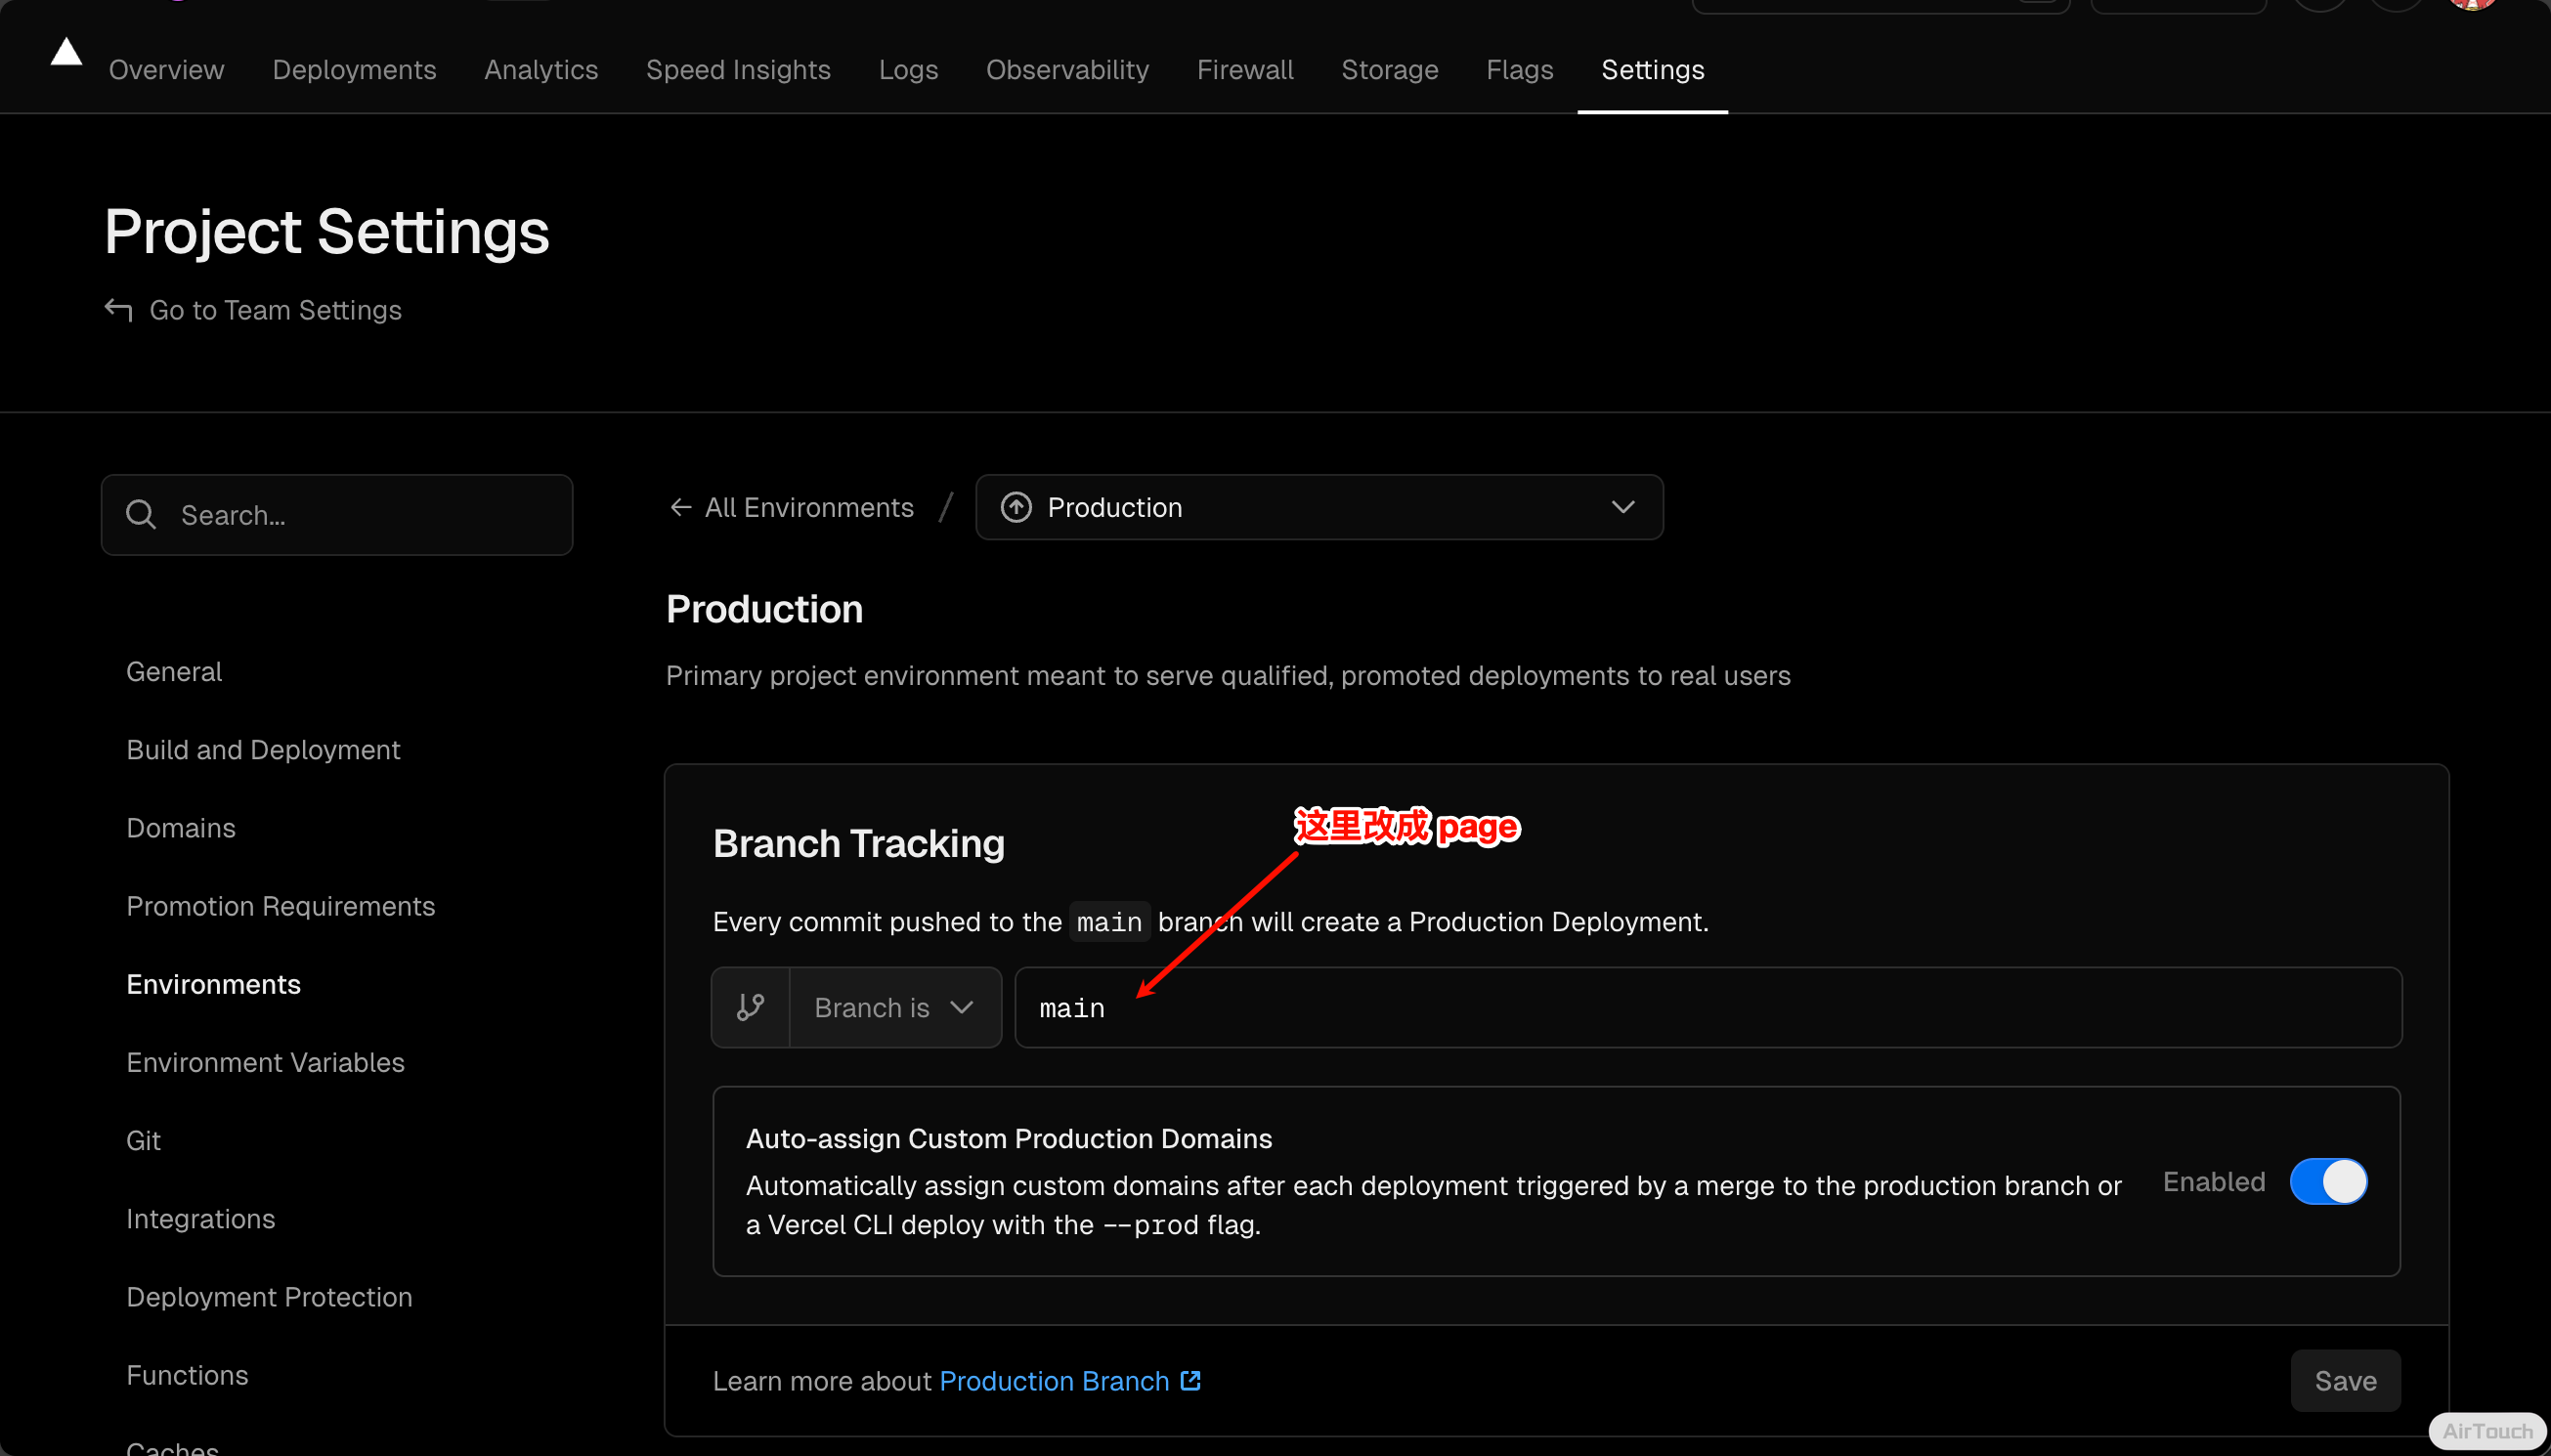Open the Production Branch documentation link
This screenshot has width=2551, height=1456.
click(x=1054, y=1380)
